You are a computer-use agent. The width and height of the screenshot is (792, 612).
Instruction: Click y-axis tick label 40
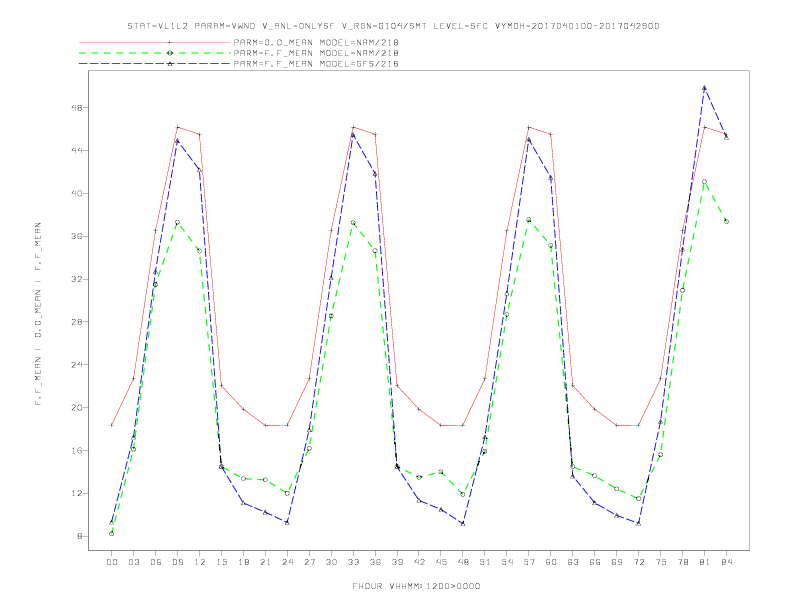click(x=77, y=193)
